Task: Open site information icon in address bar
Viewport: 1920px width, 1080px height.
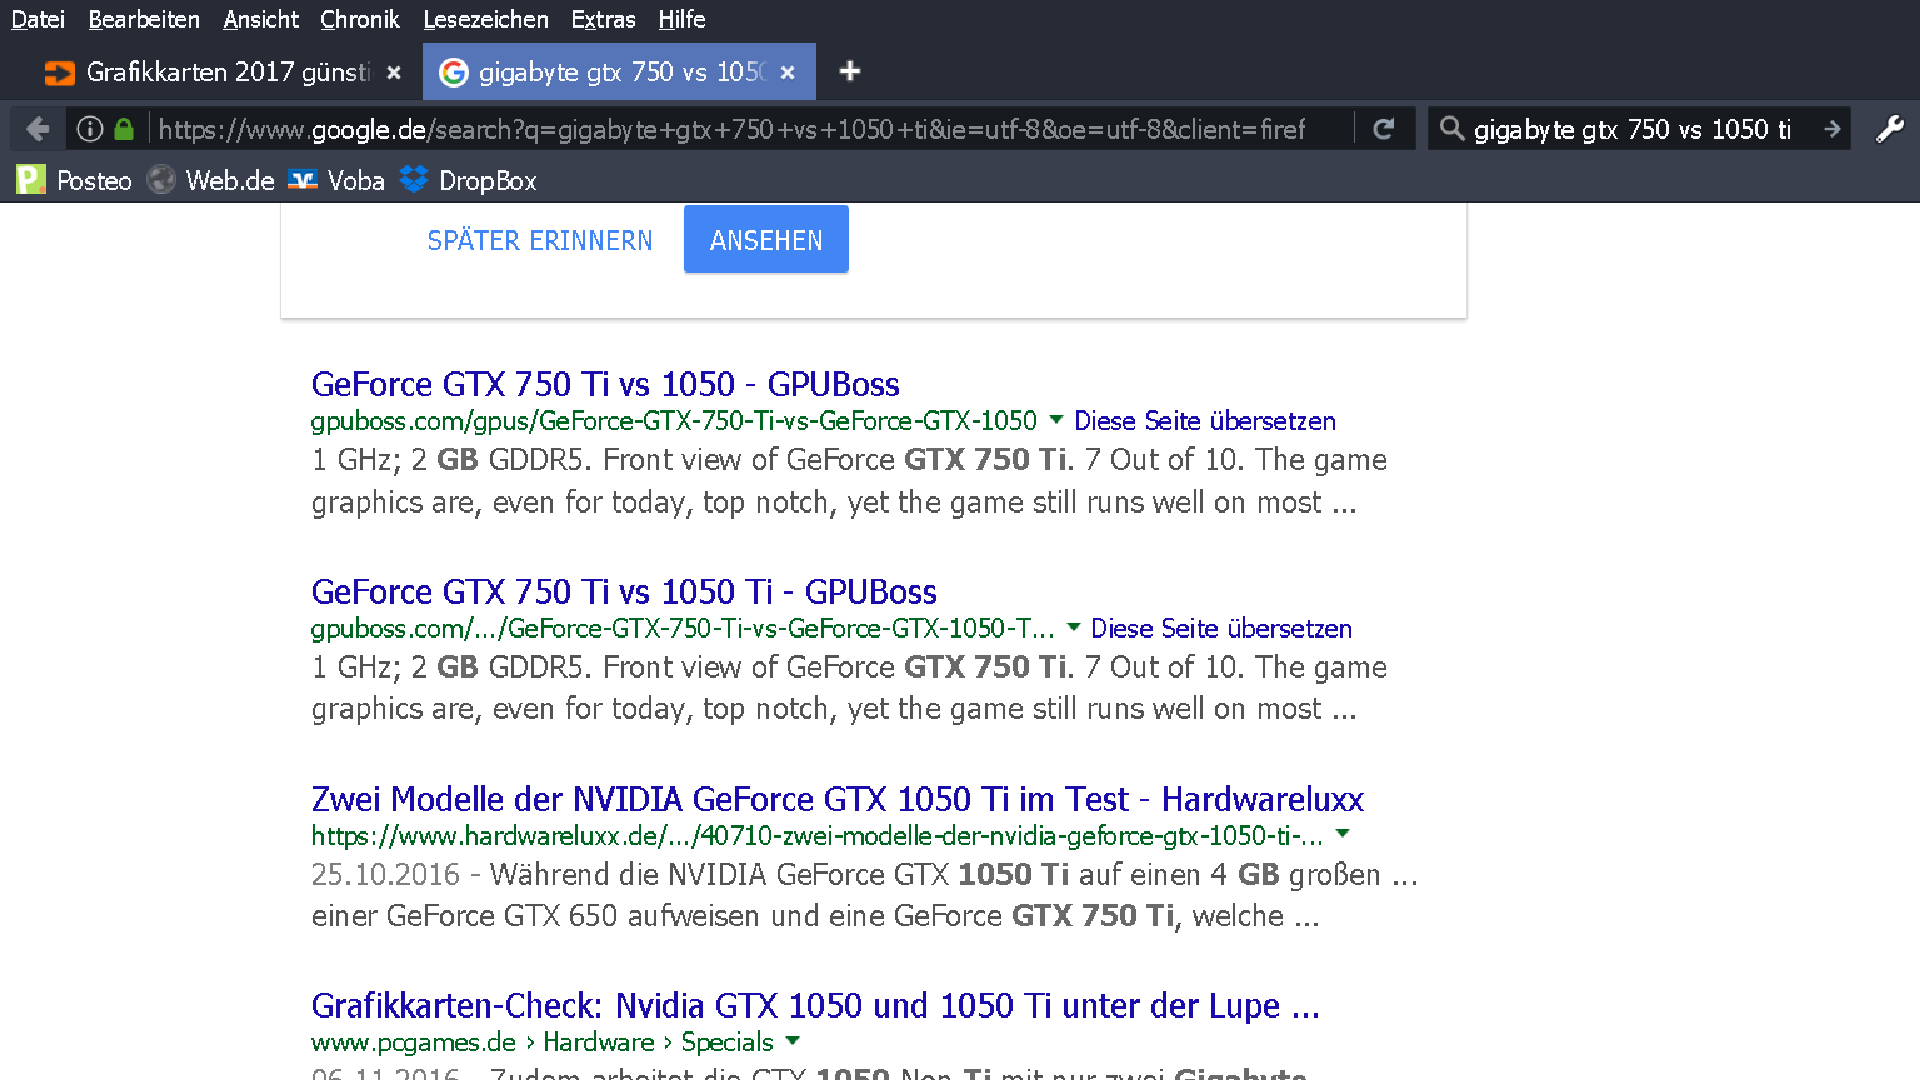Action: [x=90, y=129]
